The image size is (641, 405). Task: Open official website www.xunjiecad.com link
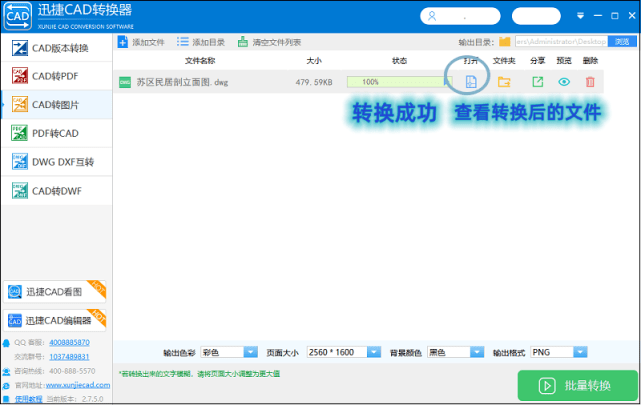pyautogui.click(x=78, y=385)
